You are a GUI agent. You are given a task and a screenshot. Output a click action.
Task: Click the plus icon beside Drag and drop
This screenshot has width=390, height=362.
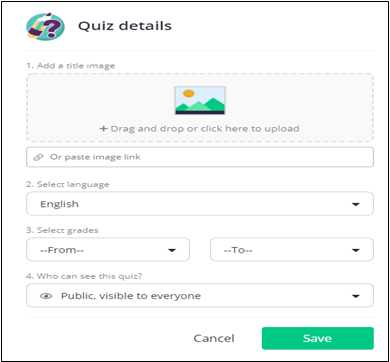(x=103, y=128)
